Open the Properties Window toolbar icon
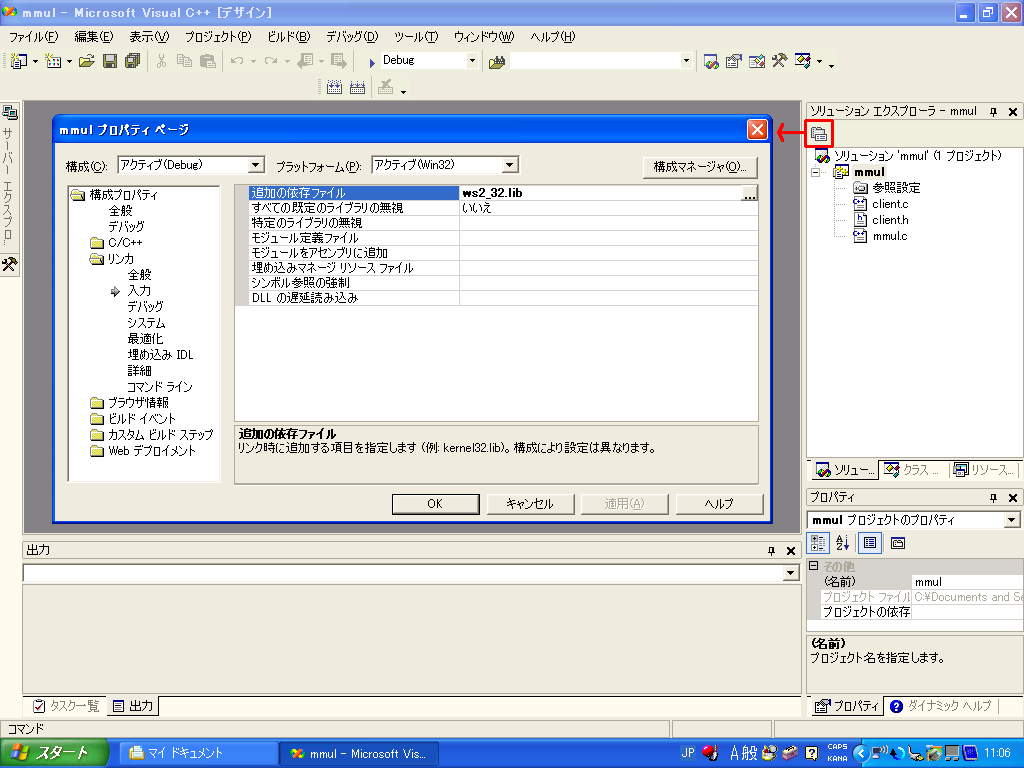This screenshot has height=768, width=1024. point(734,61)
